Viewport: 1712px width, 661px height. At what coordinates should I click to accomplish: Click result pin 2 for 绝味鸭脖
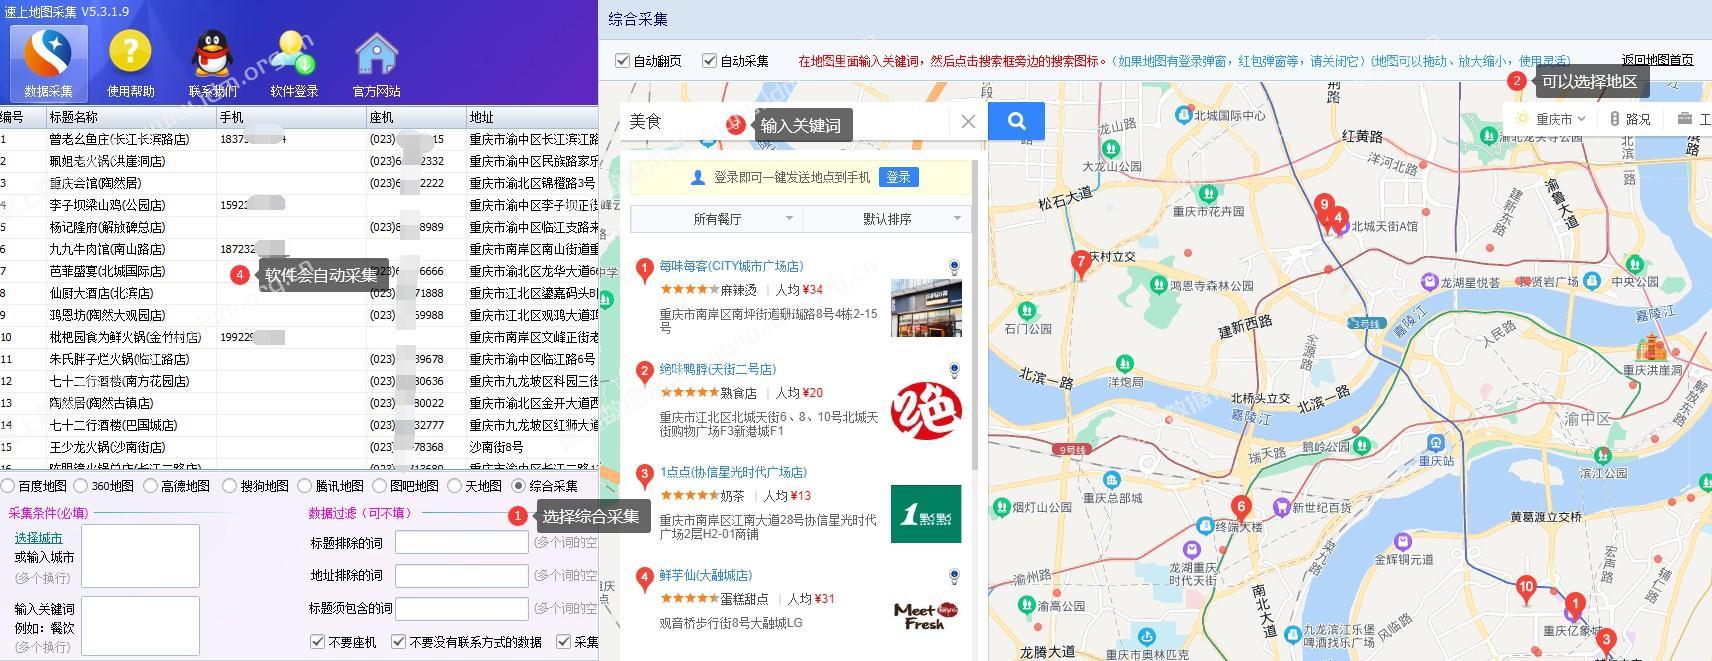click(x=644, y=373)
